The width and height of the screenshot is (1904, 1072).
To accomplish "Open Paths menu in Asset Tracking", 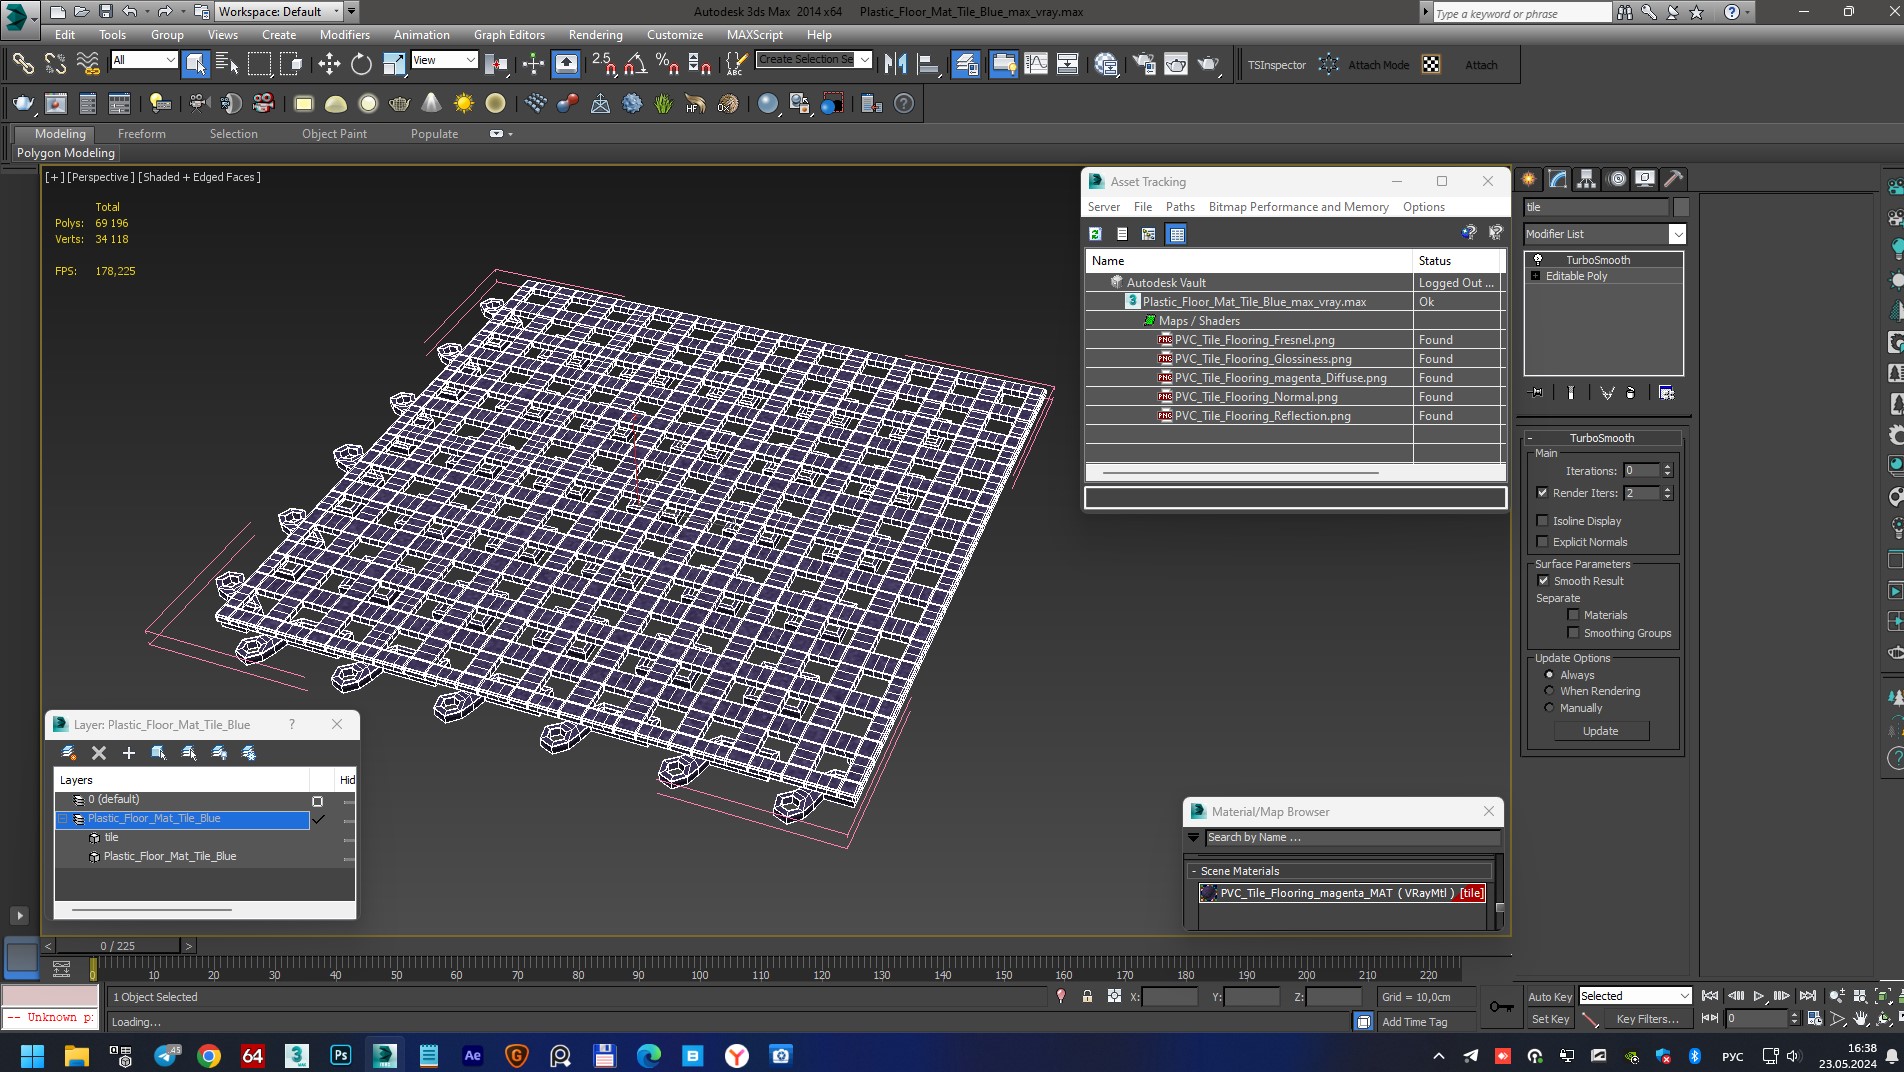I will click(x=1180, y=207).
